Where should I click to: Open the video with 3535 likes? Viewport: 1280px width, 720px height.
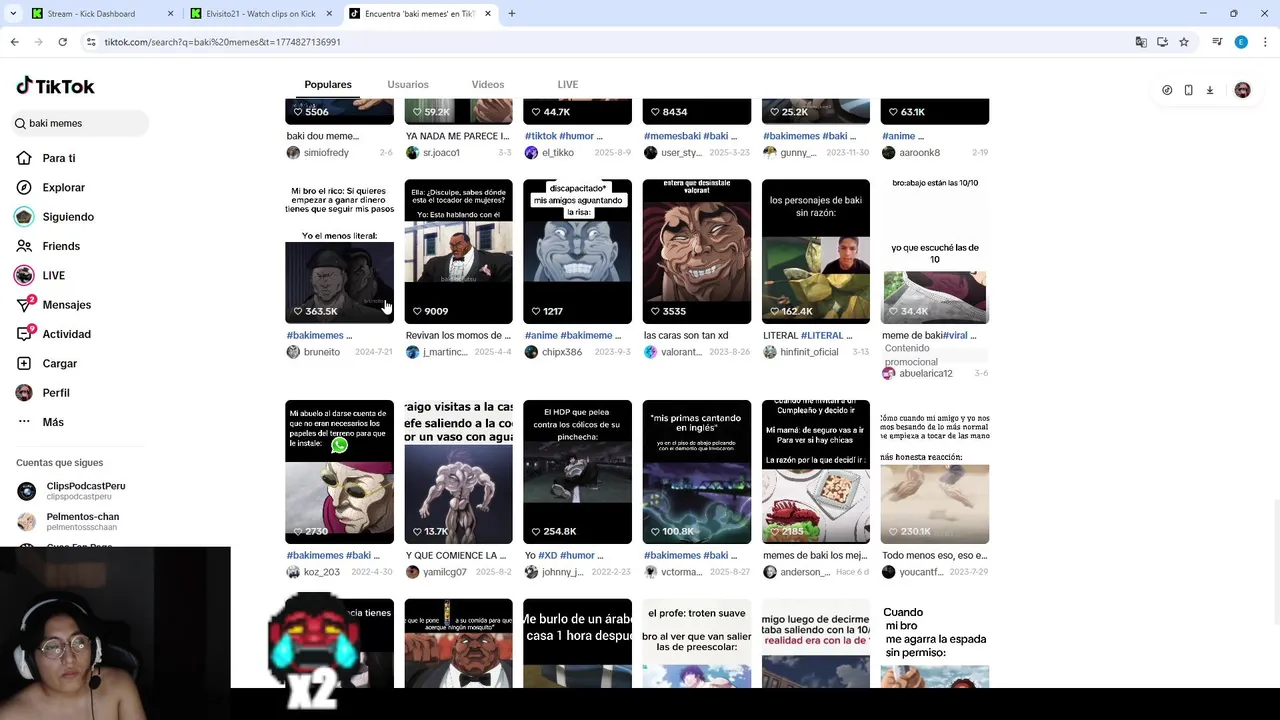tap(696, 251)
